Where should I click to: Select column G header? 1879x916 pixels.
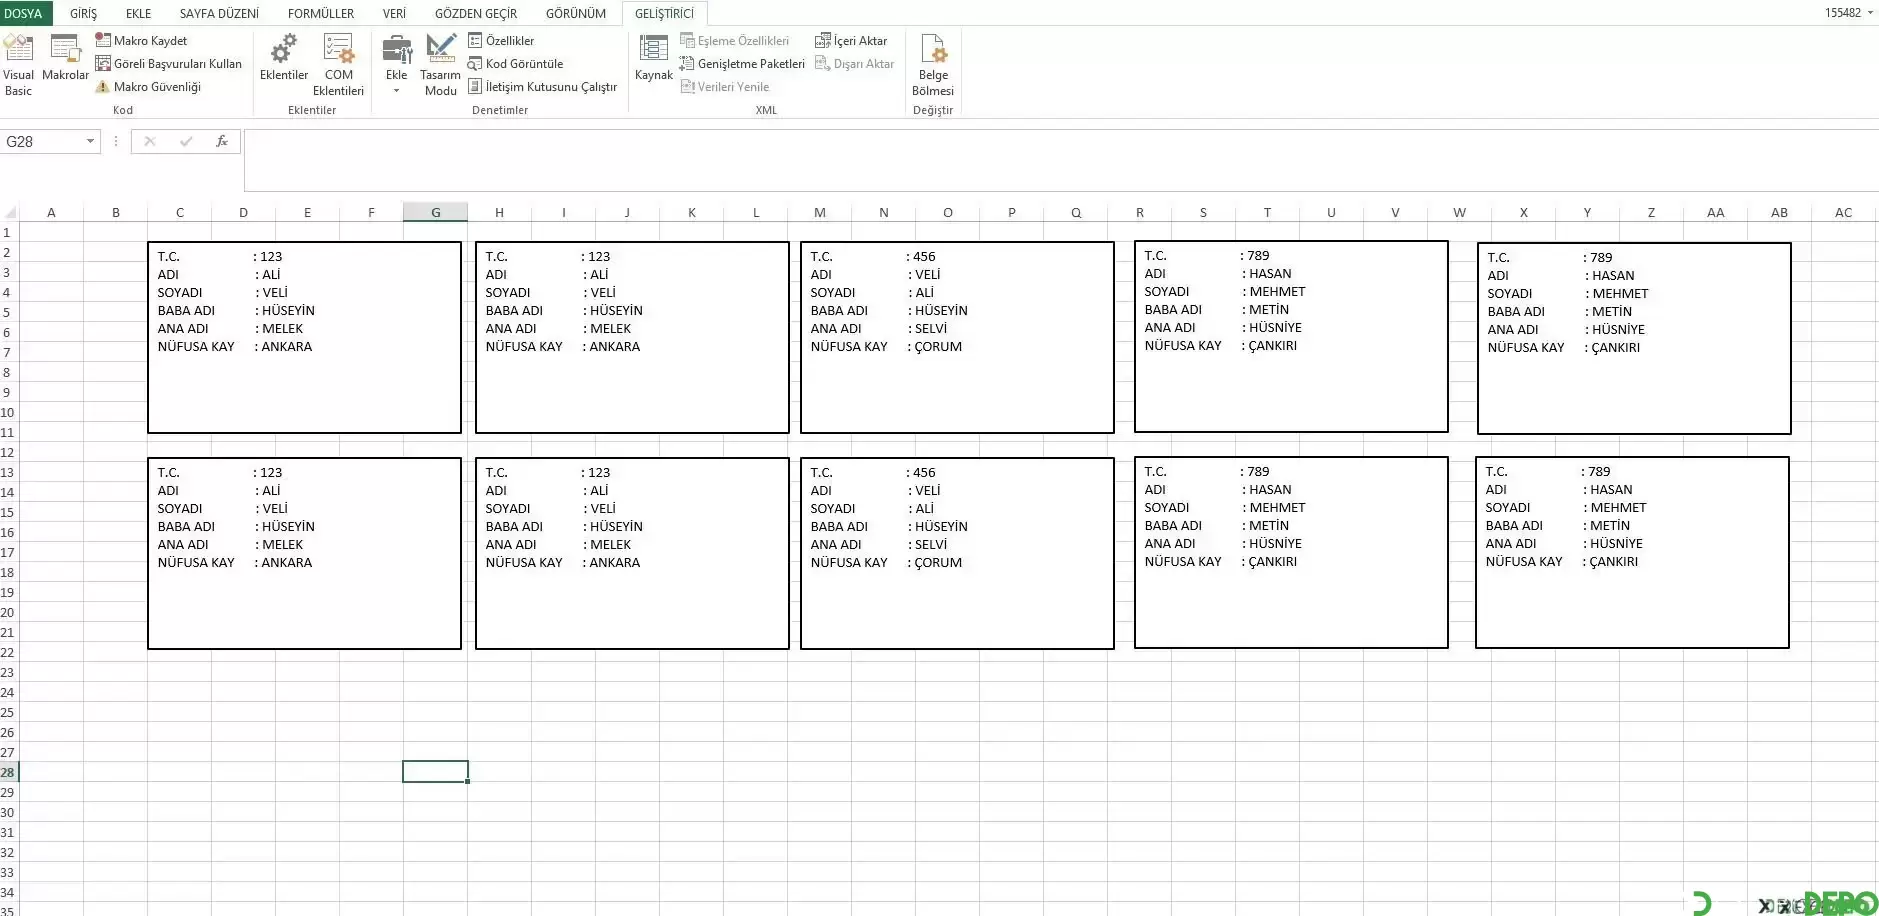click(435, 212)
